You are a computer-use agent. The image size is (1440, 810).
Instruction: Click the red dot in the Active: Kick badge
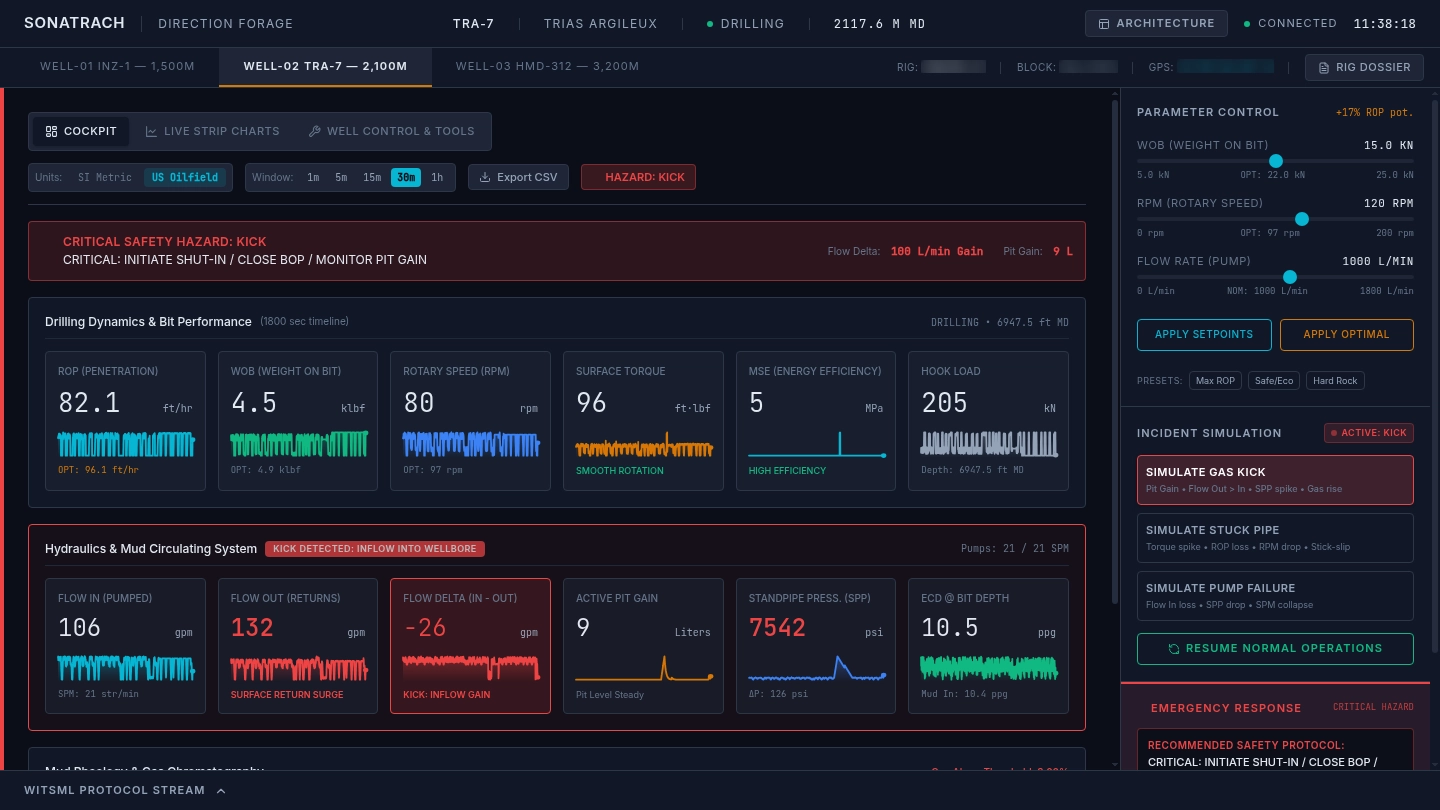[1334, 433]
